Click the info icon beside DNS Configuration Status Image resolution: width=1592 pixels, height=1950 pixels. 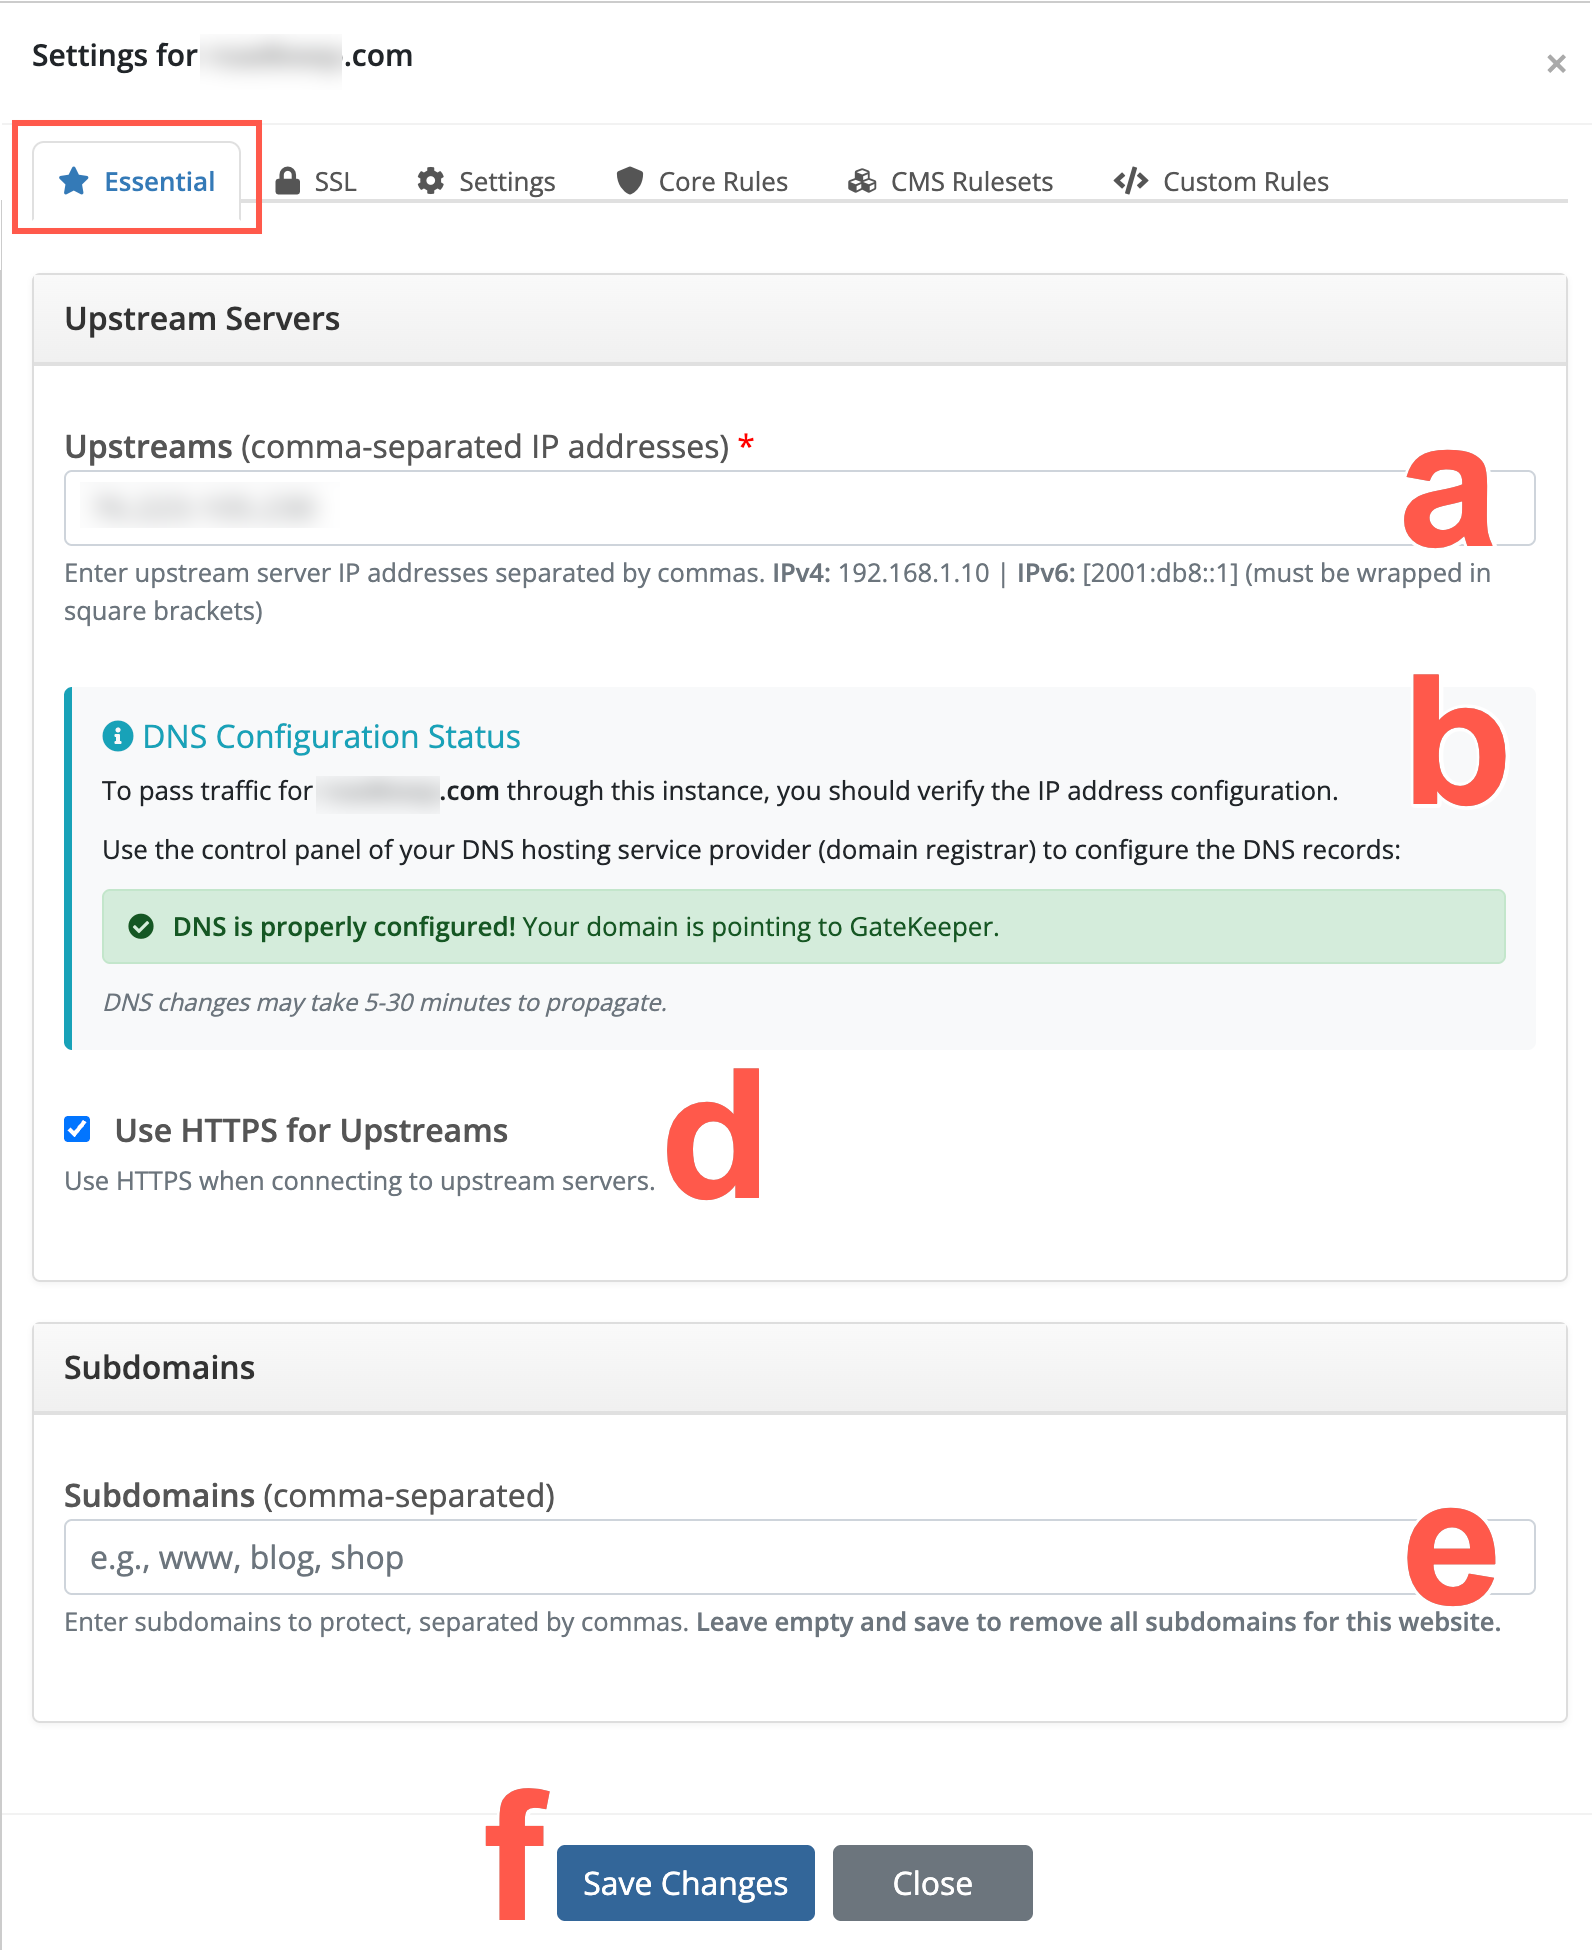point(118,736)
